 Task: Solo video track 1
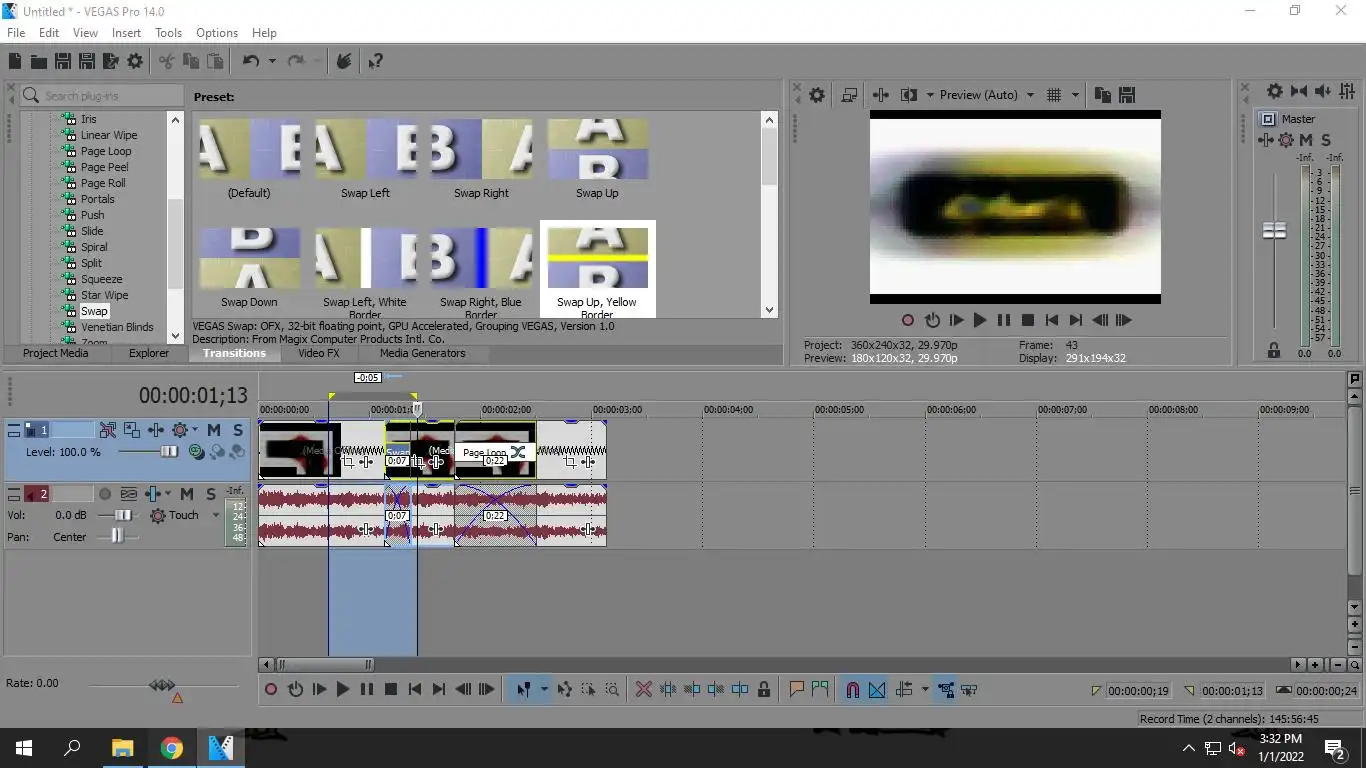(237, 430)
